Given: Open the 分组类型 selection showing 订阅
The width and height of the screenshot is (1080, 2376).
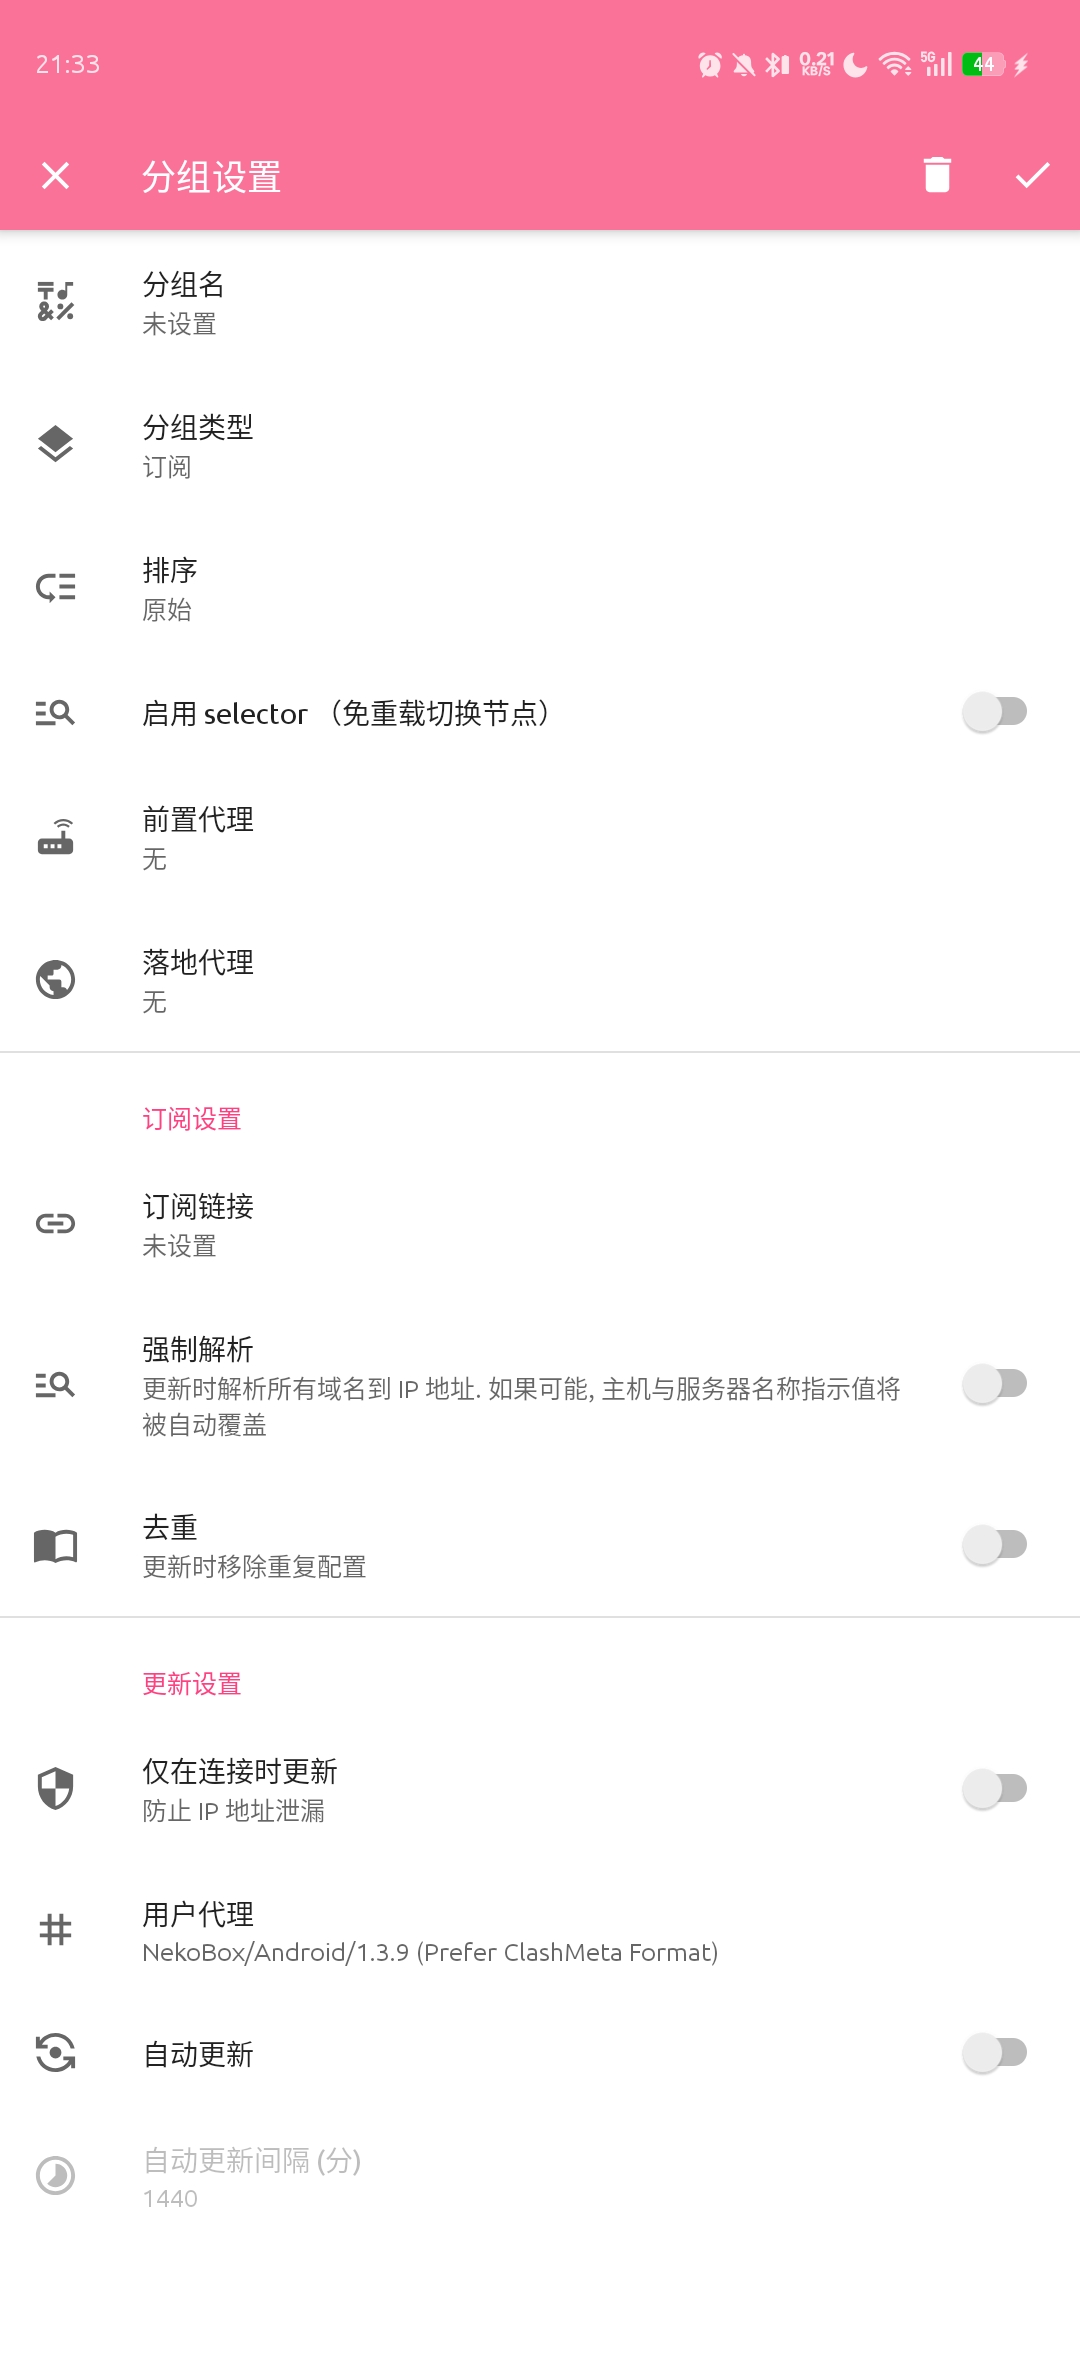Looking at the screenshot, I should pos(400,445).
